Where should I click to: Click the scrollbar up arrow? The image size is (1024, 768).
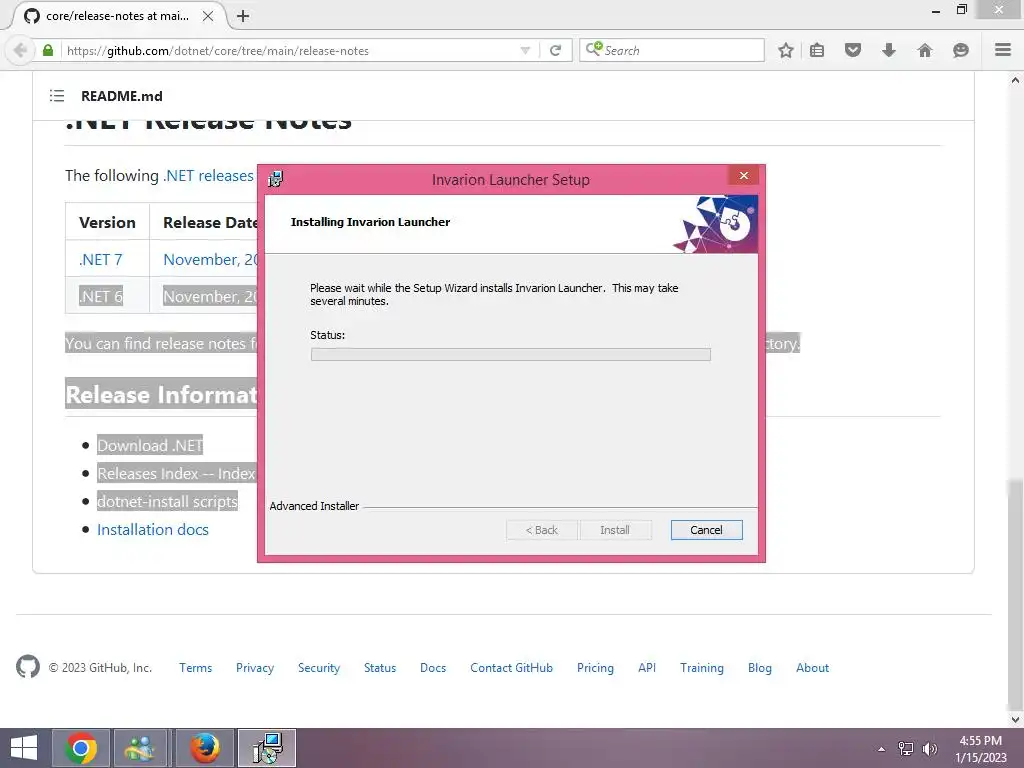(1015, 80)
